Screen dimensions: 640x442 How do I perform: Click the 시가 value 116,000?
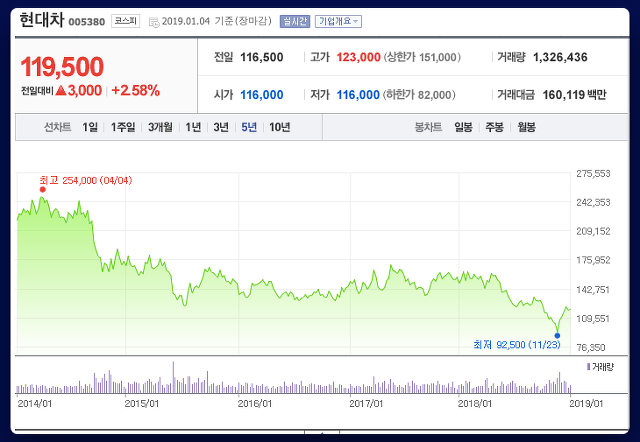[262, 95]
